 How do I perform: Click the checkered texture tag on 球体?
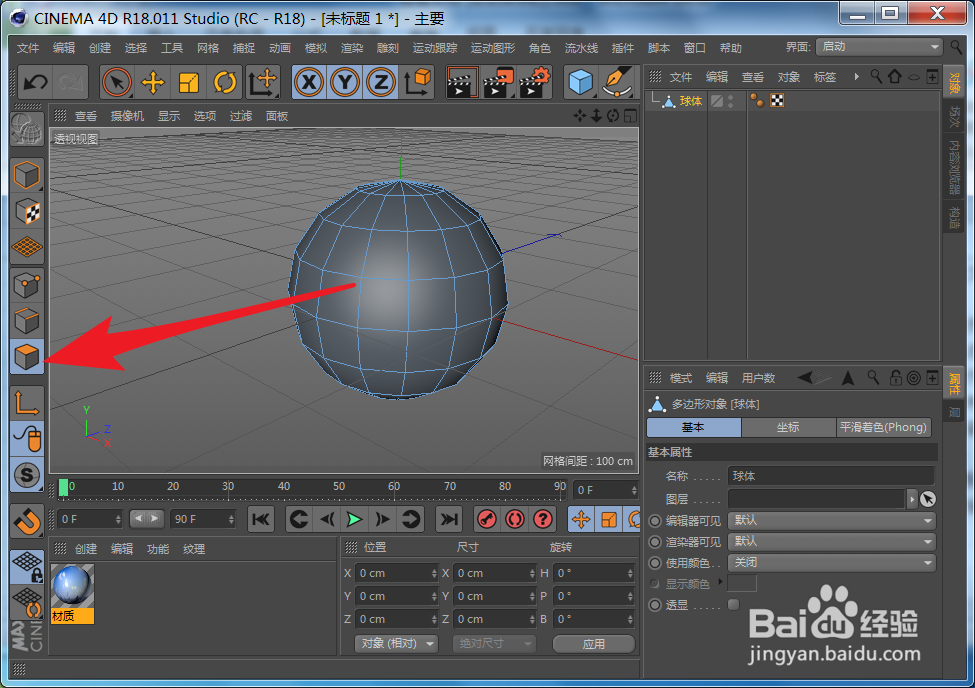point(777,101)
